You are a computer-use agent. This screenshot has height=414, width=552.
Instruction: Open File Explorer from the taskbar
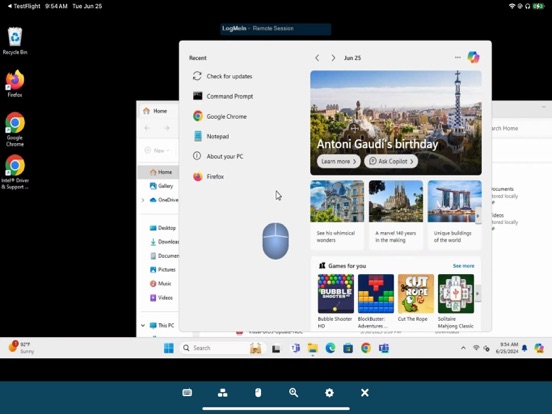tap(312, 348)
